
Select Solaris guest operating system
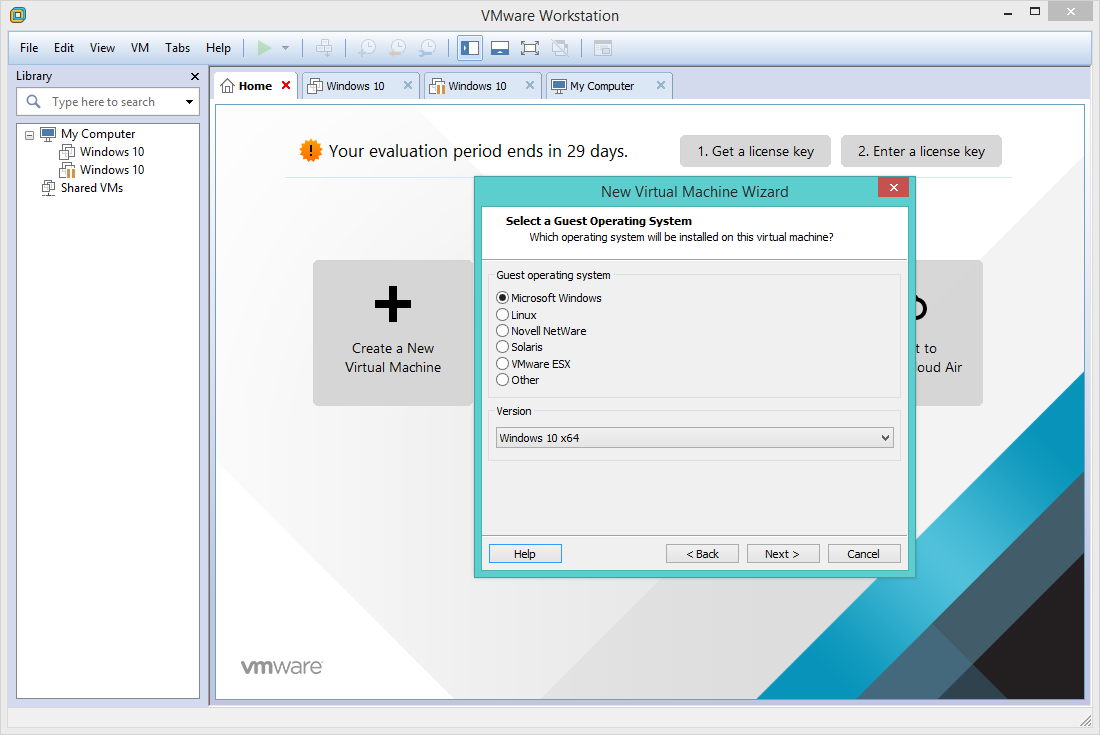519,347
